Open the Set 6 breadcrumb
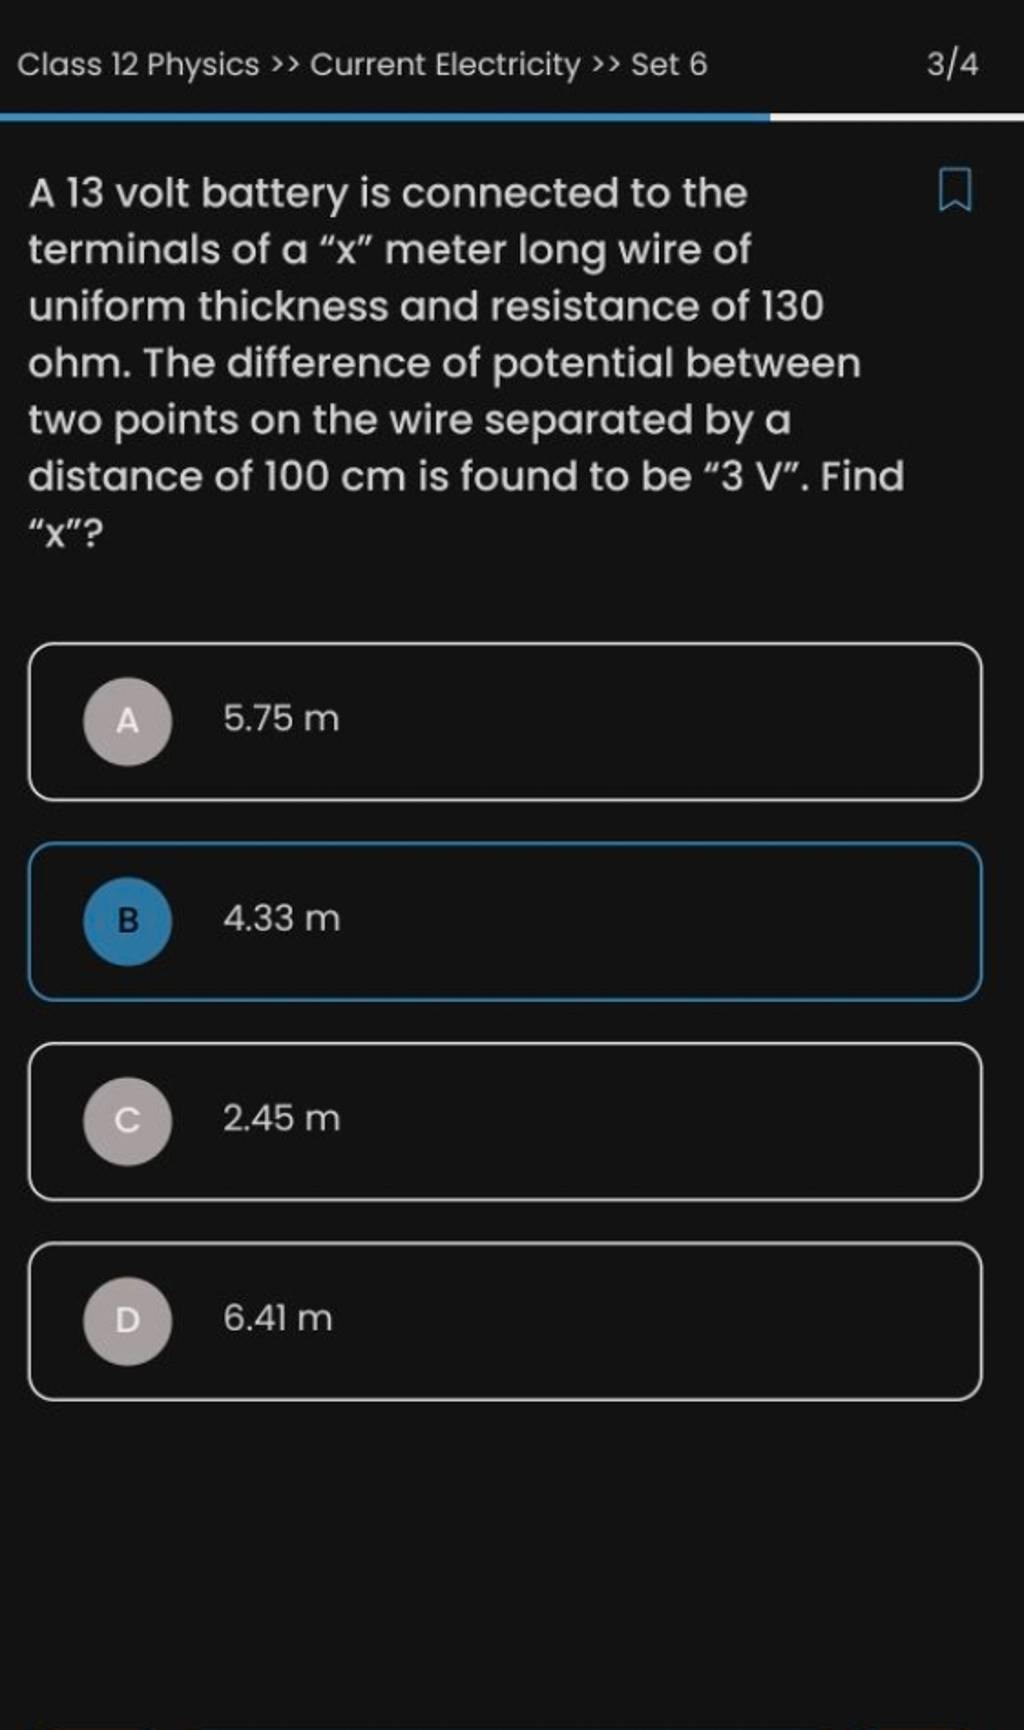The image size is (1024, 1730). pyautogui.click(x=668, y=65)
